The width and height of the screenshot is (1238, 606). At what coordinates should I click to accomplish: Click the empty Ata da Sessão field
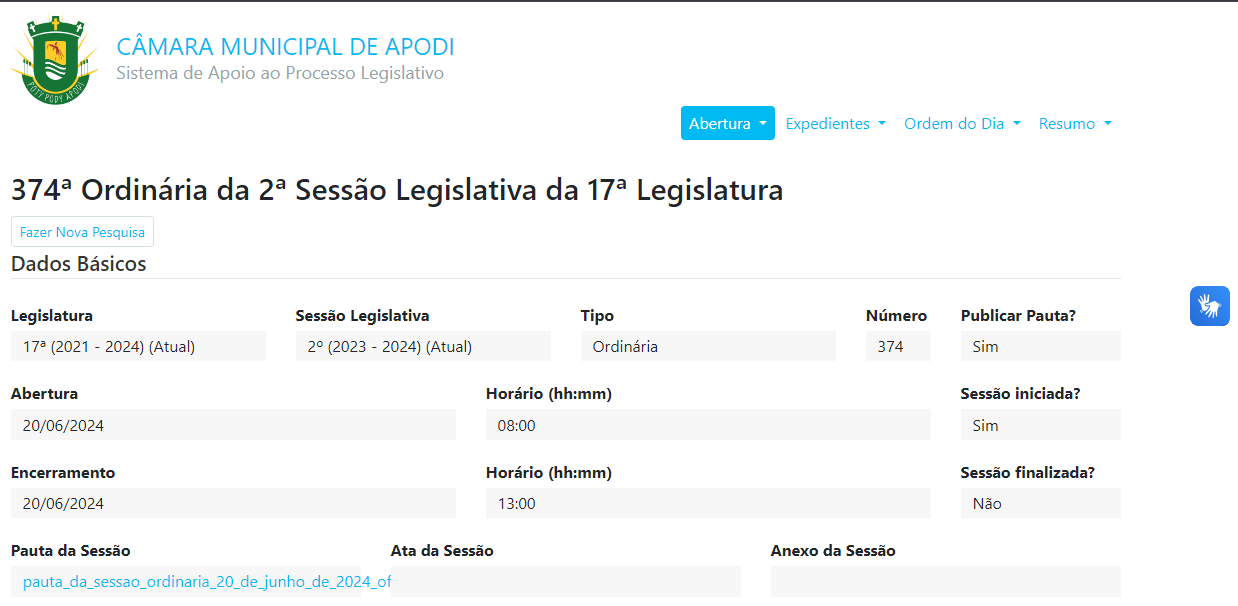coord(565,581)
